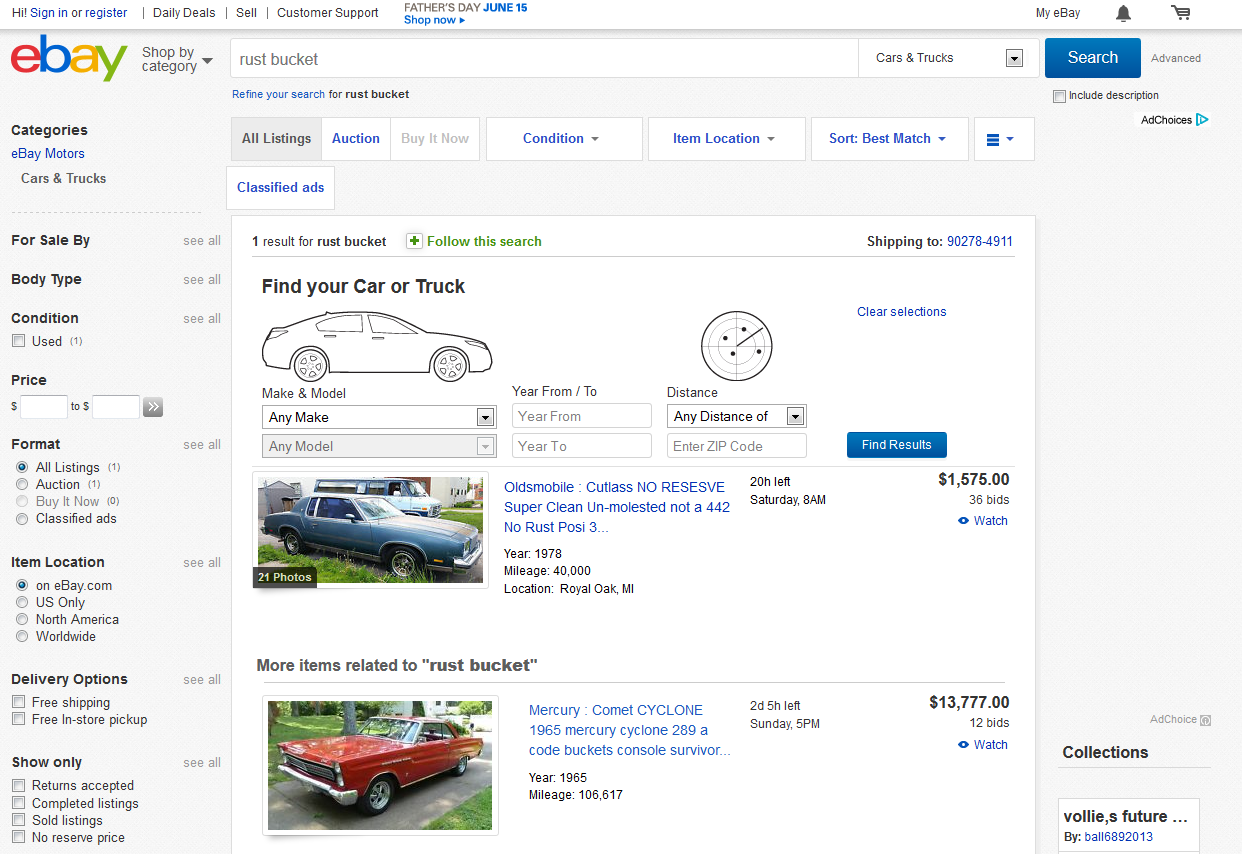Screen dimensions: 1242x854
Task: Check the Used condition filter
Action: click(x=18, y=340)
